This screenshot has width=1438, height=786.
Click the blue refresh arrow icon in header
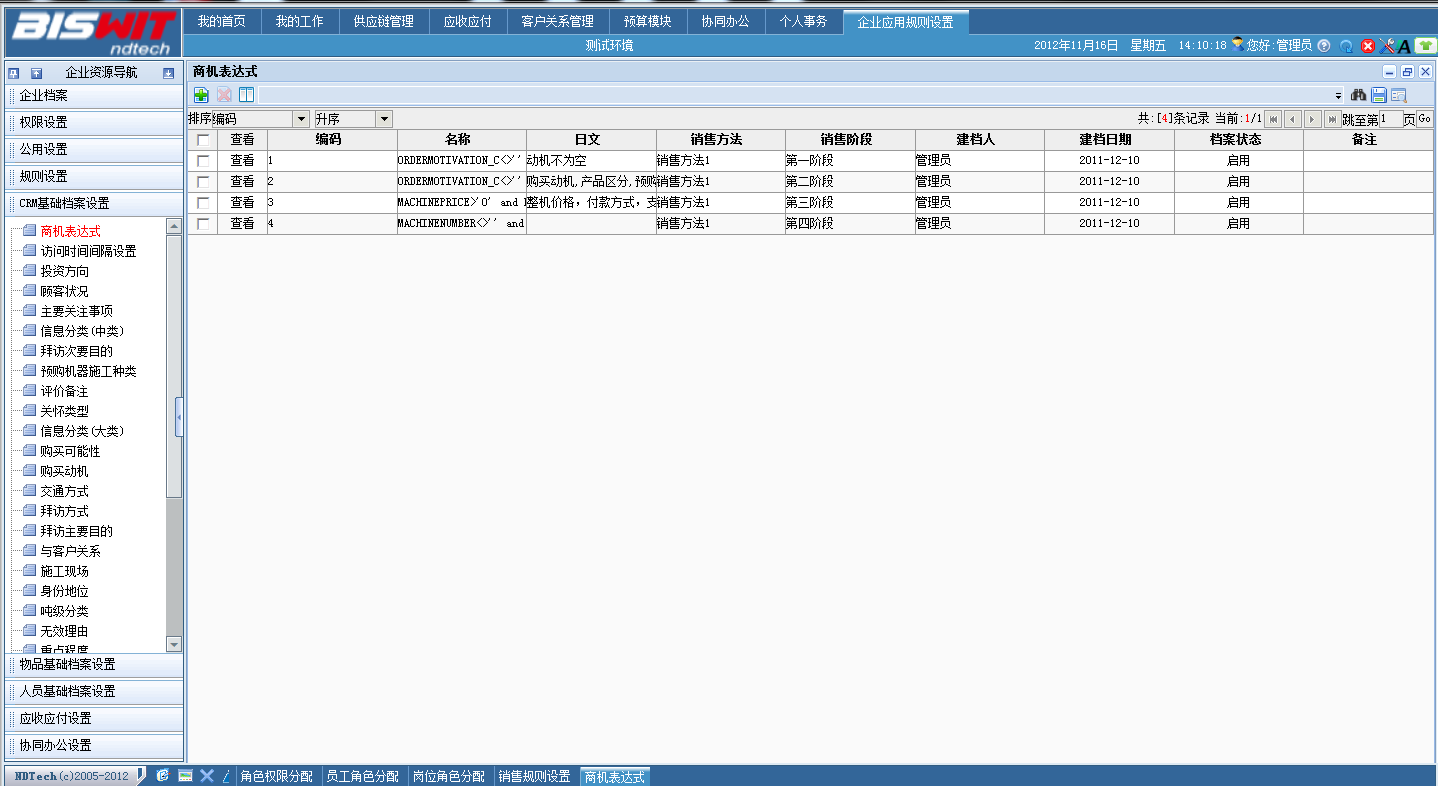click(x=1347, y=46)
